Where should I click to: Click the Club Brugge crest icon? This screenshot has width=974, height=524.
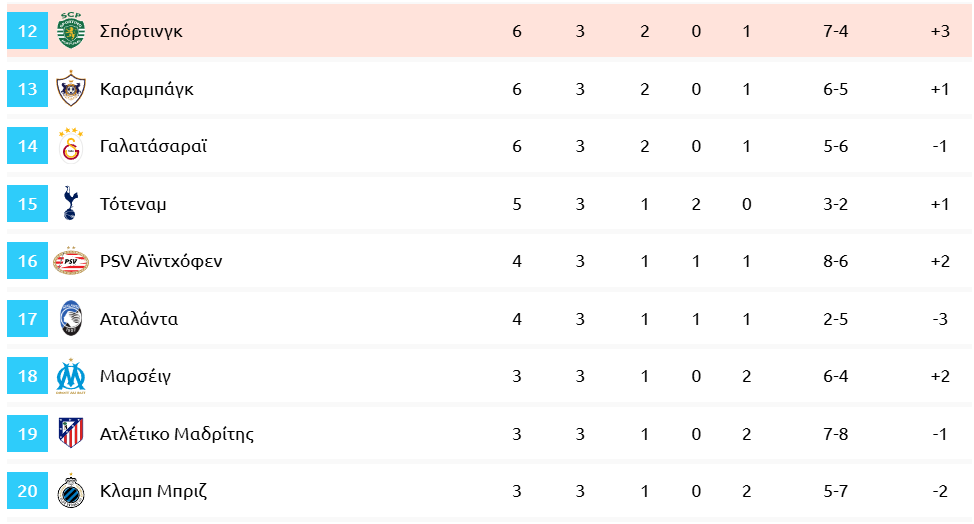point(70,491)
